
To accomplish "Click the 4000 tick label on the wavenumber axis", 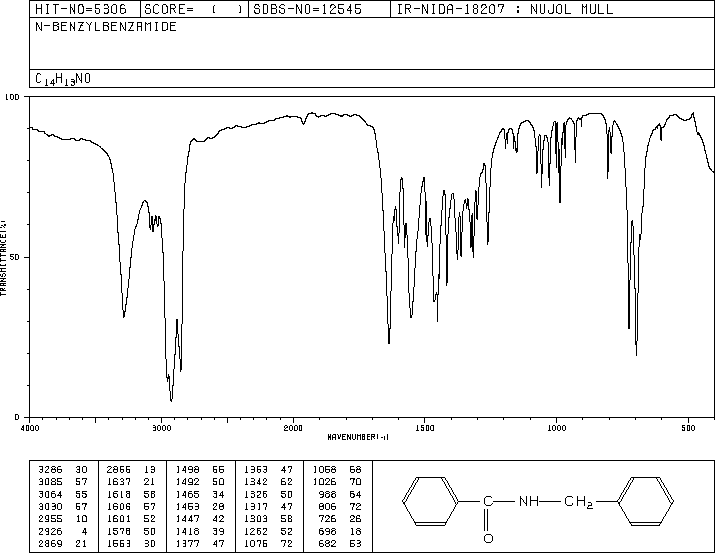I will click(x=30, y=428).
